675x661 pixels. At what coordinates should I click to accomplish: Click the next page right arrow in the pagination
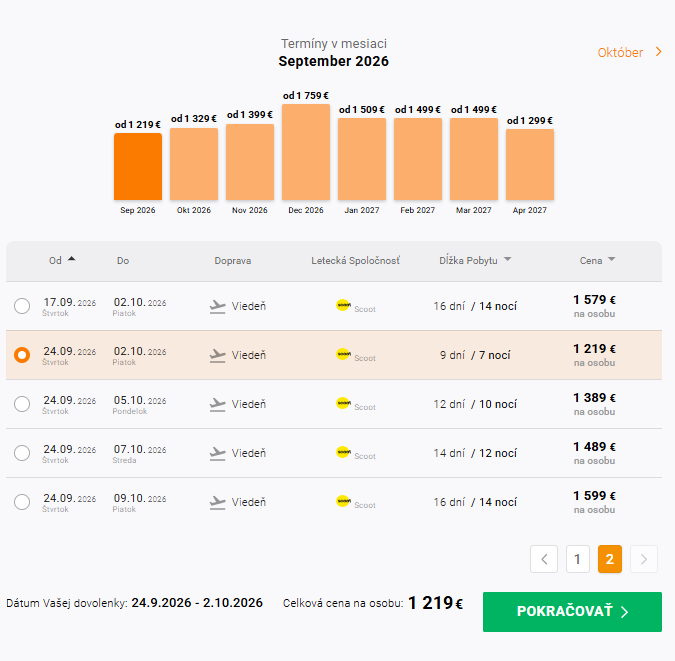(x=644, y=559)
